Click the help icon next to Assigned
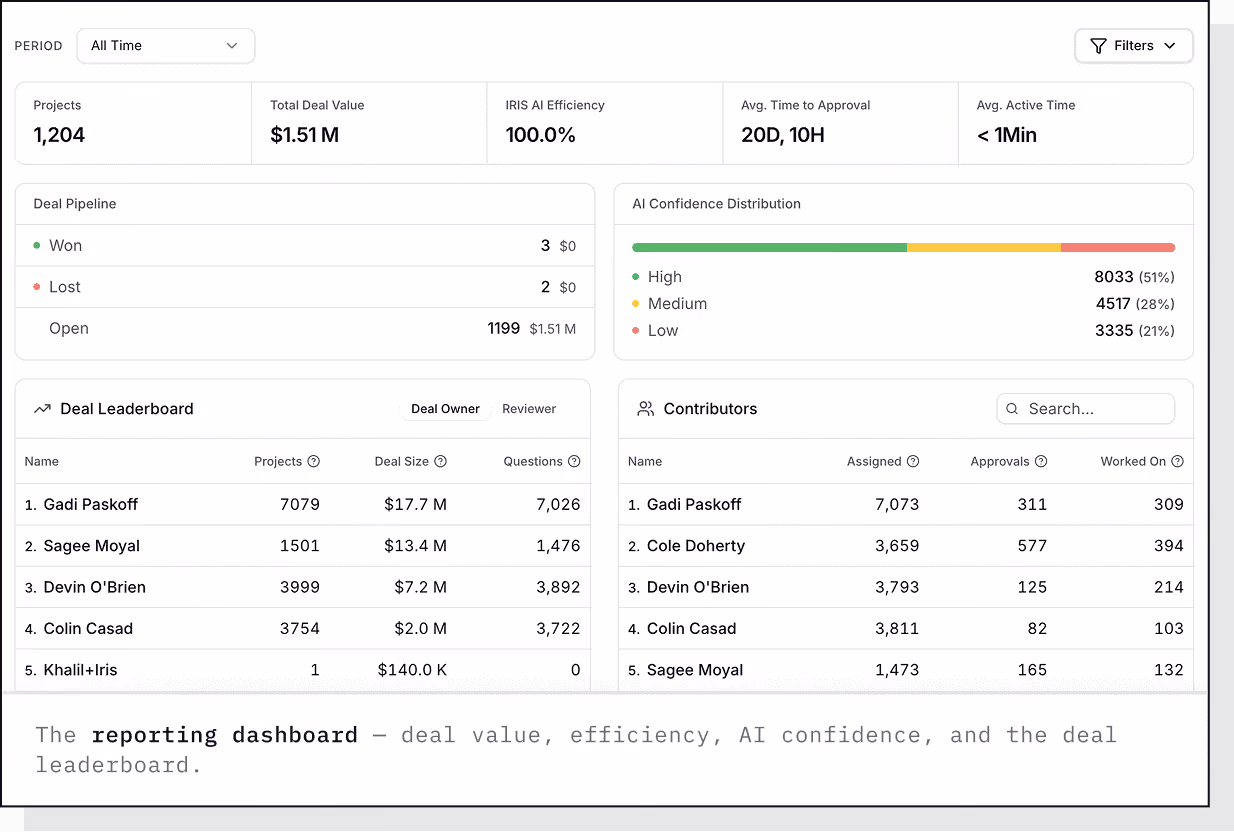 913,462
